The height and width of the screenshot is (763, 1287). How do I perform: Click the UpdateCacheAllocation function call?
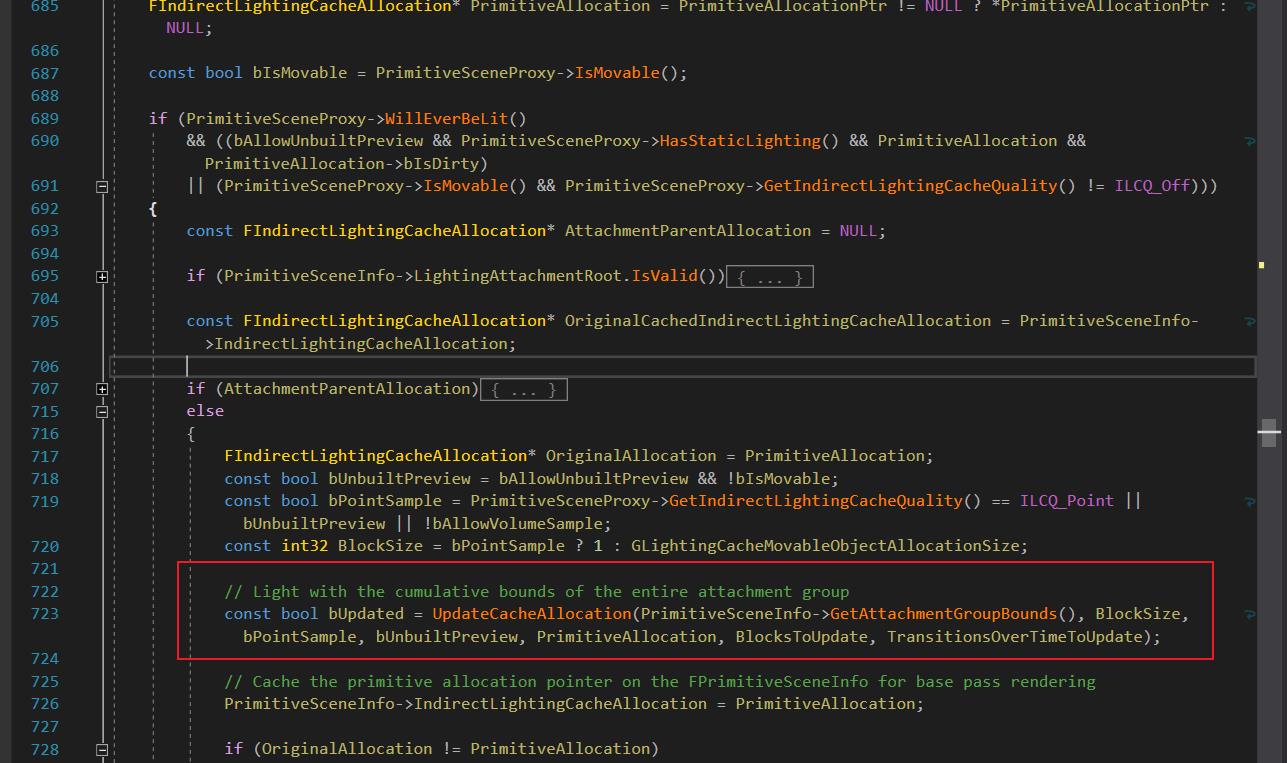[x=532, y=614]
